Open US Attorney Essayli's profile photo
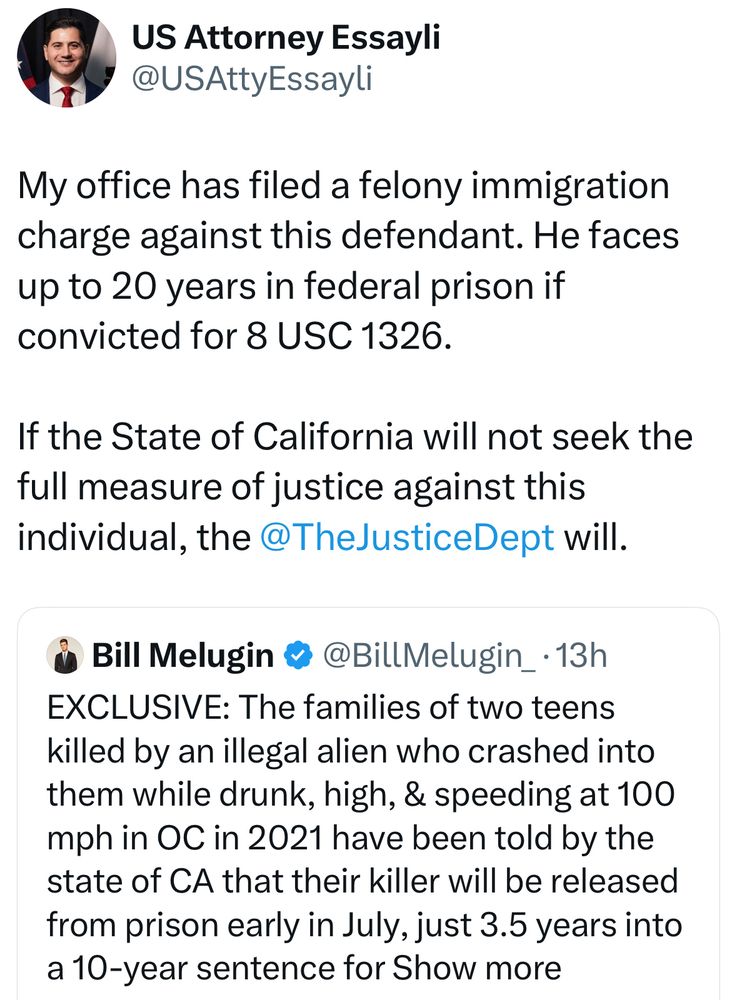Image resolution: width=737 pixels, height=1000 pixels. tap(65, 58)
